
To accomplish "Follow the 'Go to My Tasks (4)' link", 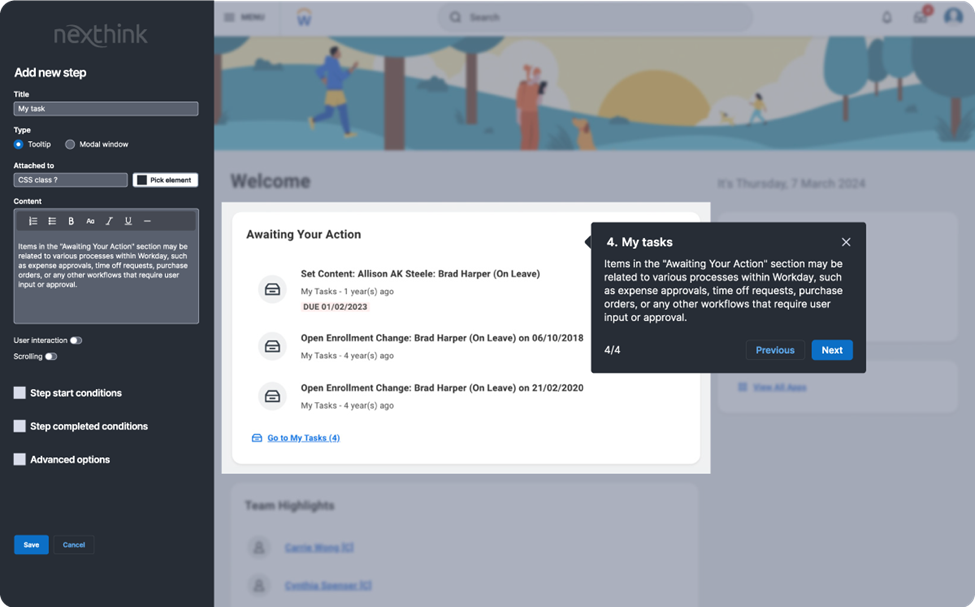I will (x=303, y=438).
